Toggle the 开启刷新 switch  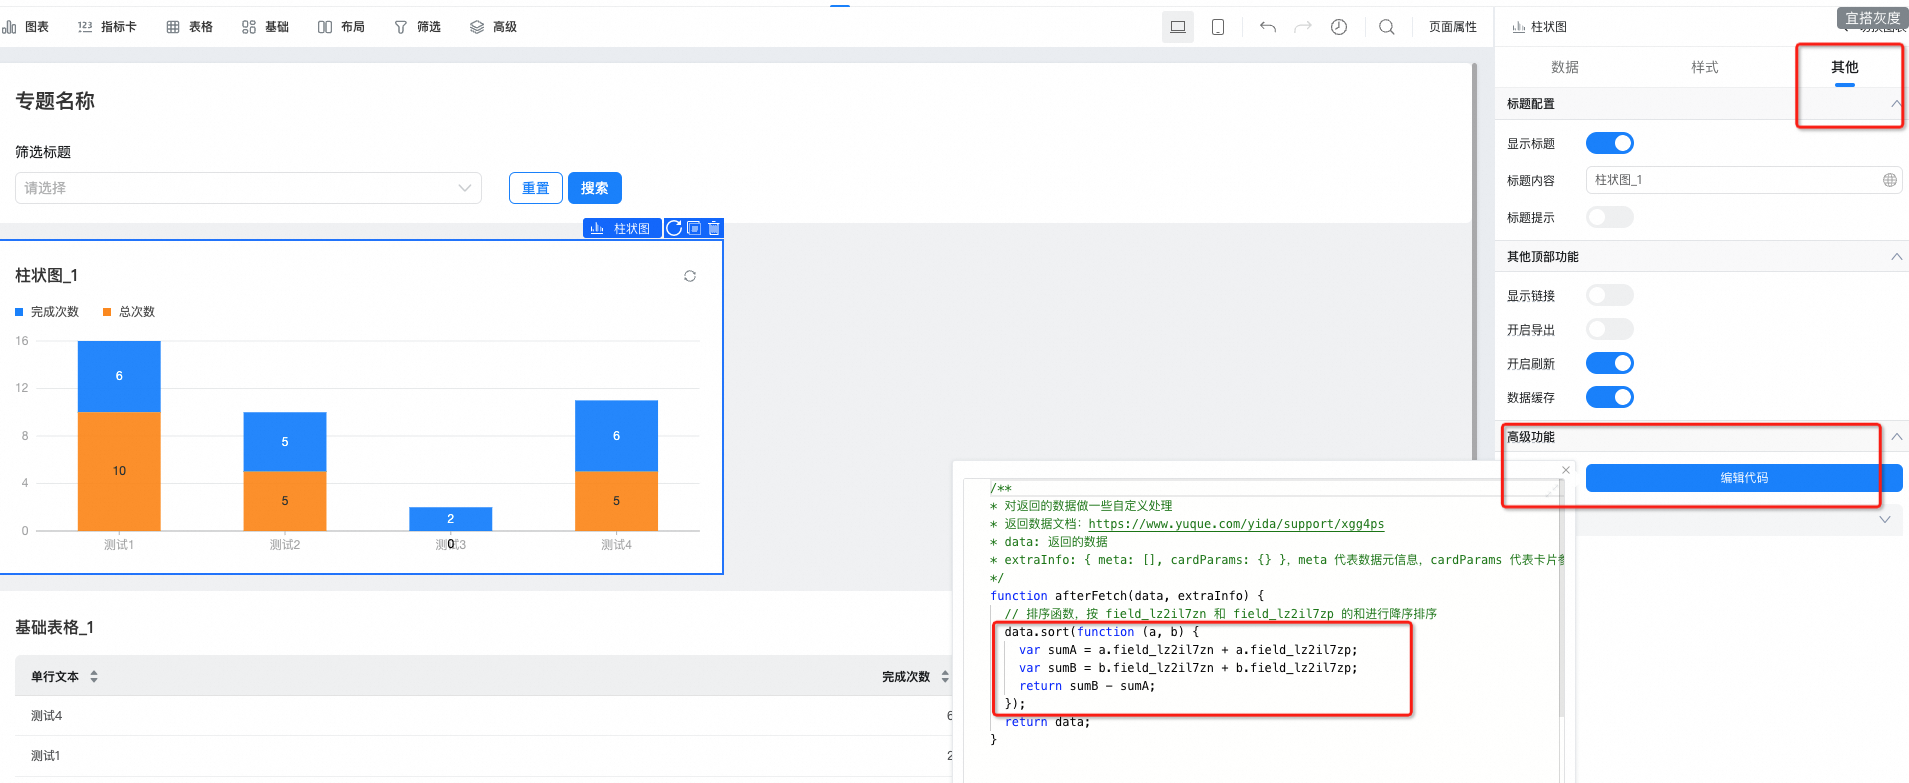point(1610,363)
